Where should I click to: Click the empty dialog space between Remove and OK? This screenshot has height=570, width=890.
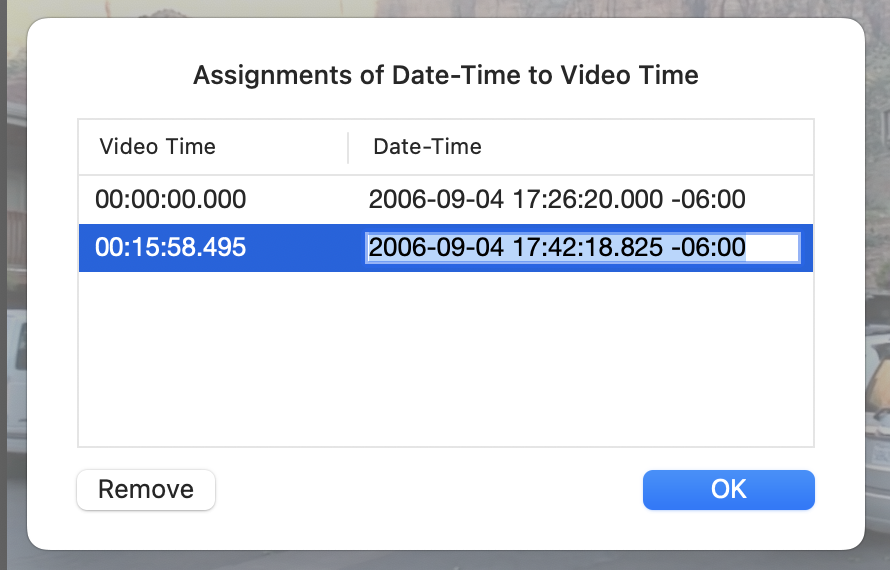click(x=429, y=489)
